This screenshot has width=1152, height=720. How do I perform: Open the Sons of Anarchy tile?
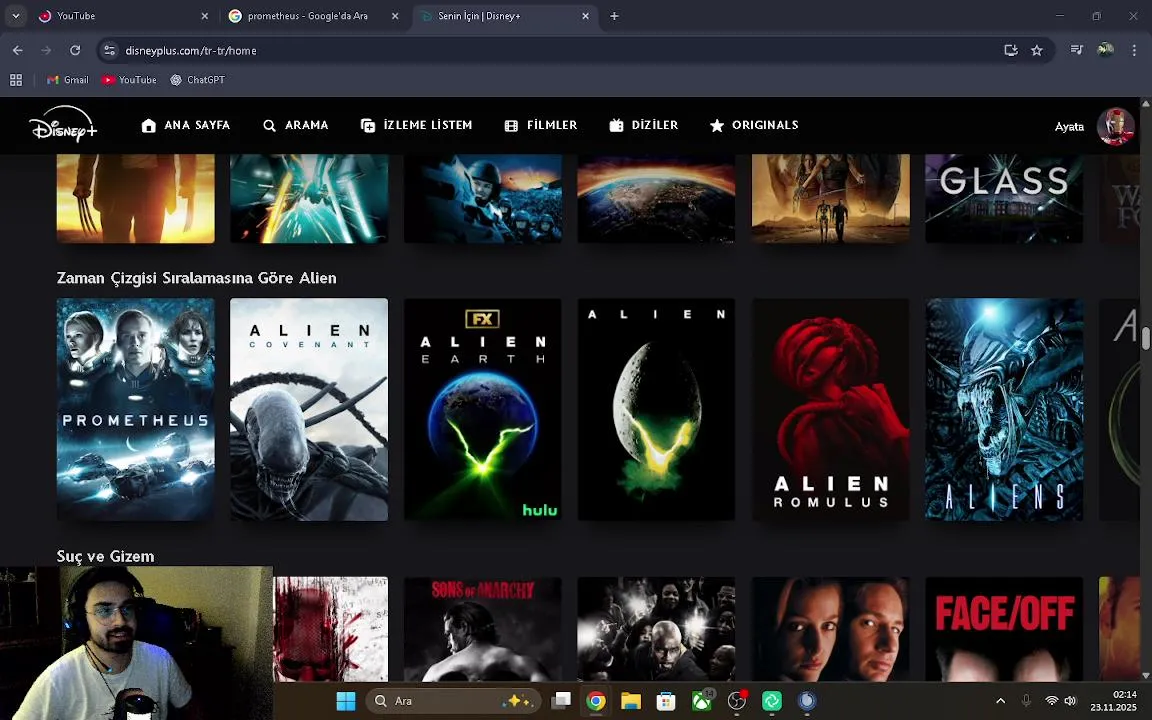pos(483,629)
